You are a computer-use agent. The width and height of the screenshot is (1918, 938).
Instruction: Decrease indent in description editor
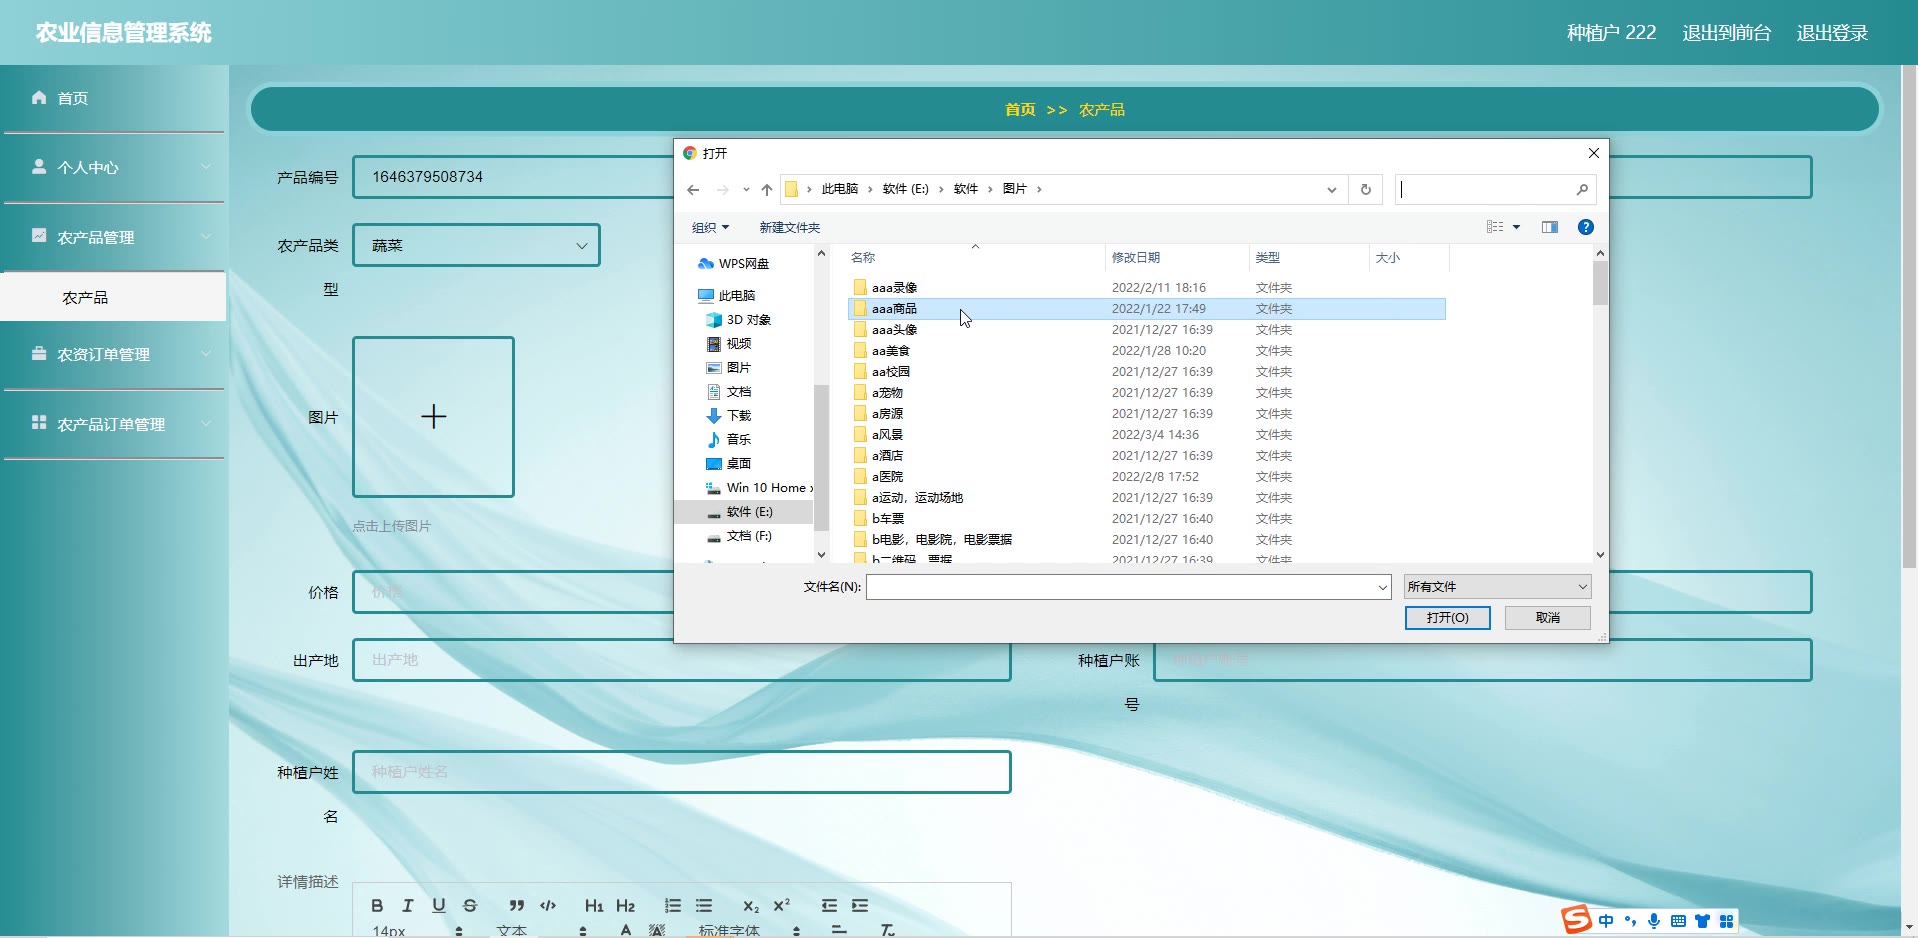(829, 906)
